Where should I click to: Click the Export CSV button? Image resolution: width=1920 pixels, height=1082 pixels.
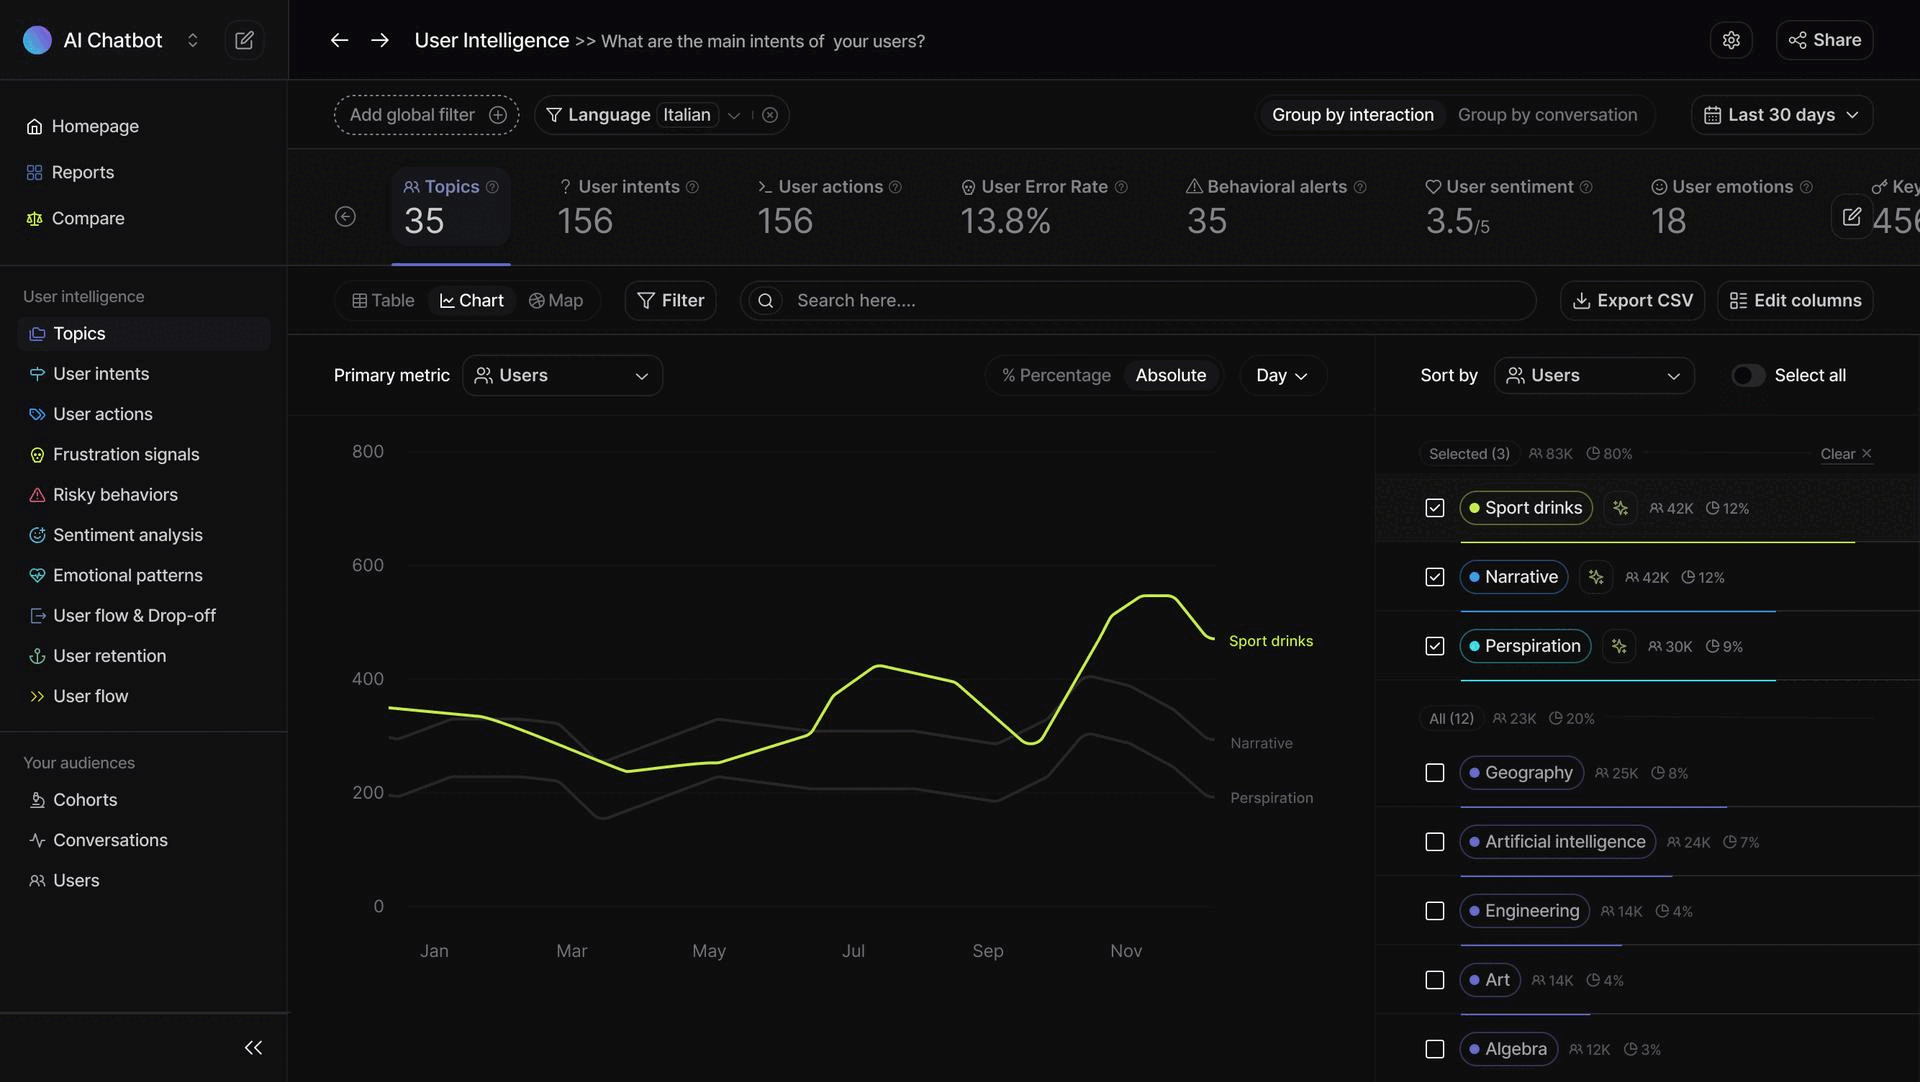(1632, 300)
